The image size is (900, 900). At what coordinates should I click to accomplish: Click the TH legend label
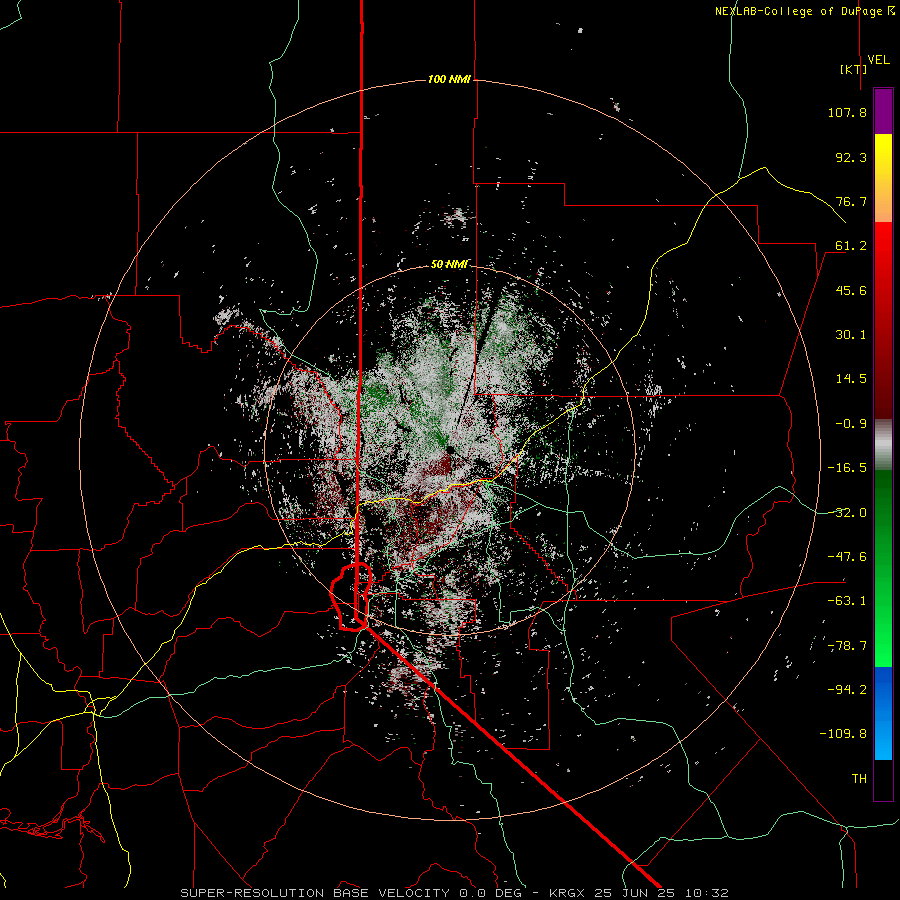[x=859, y=779]
